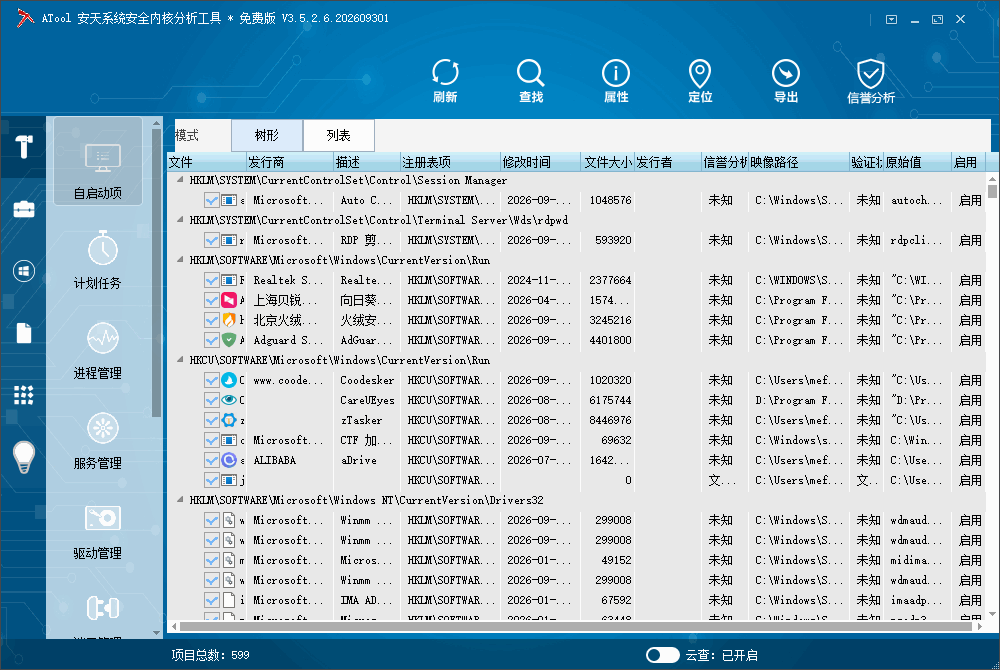Screen dimensions: 1000x670
Task: Open the dot grid section in the left rail
Action: [x=24, y=395]
